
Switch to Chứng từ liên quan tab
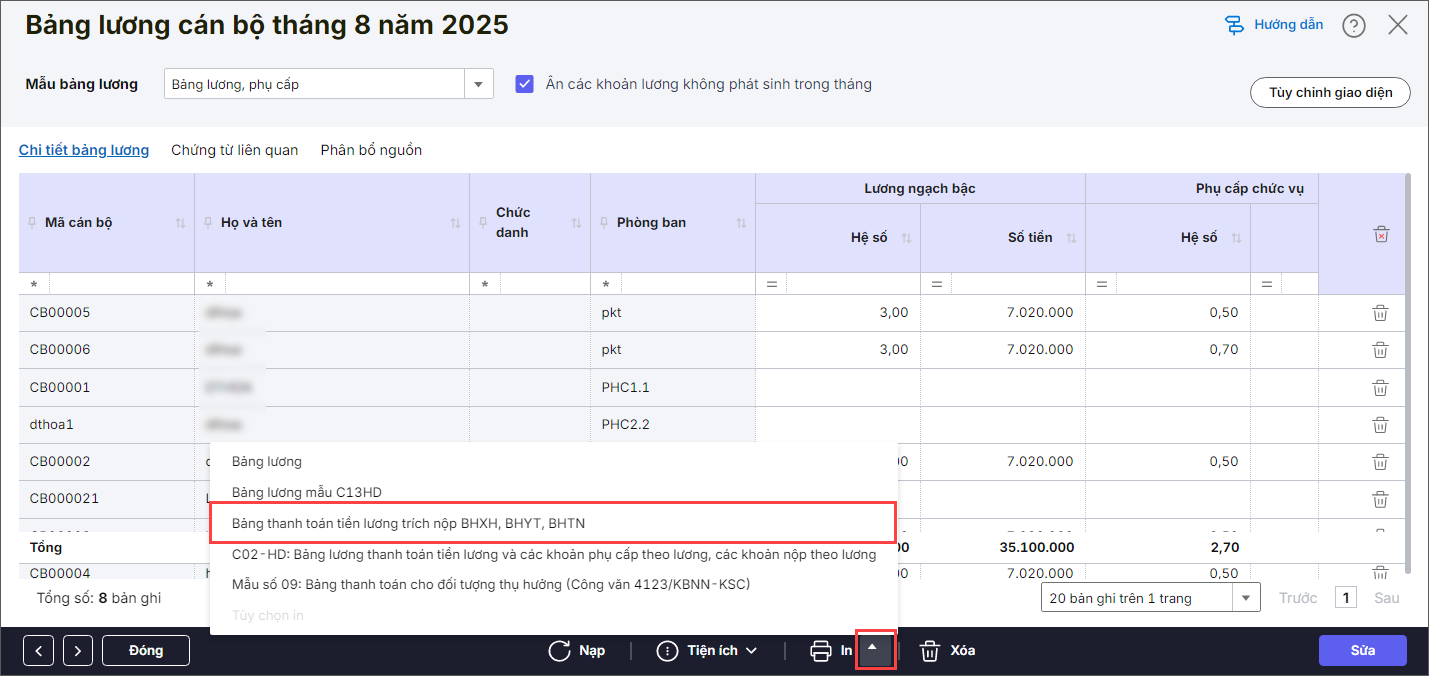tap(234, 150)
